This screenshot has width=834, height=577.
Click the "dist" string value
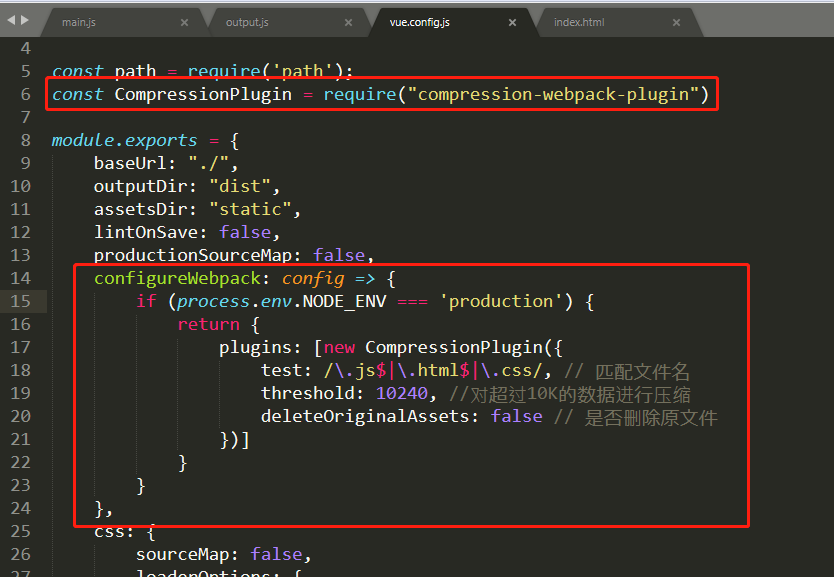click(240, 187)
